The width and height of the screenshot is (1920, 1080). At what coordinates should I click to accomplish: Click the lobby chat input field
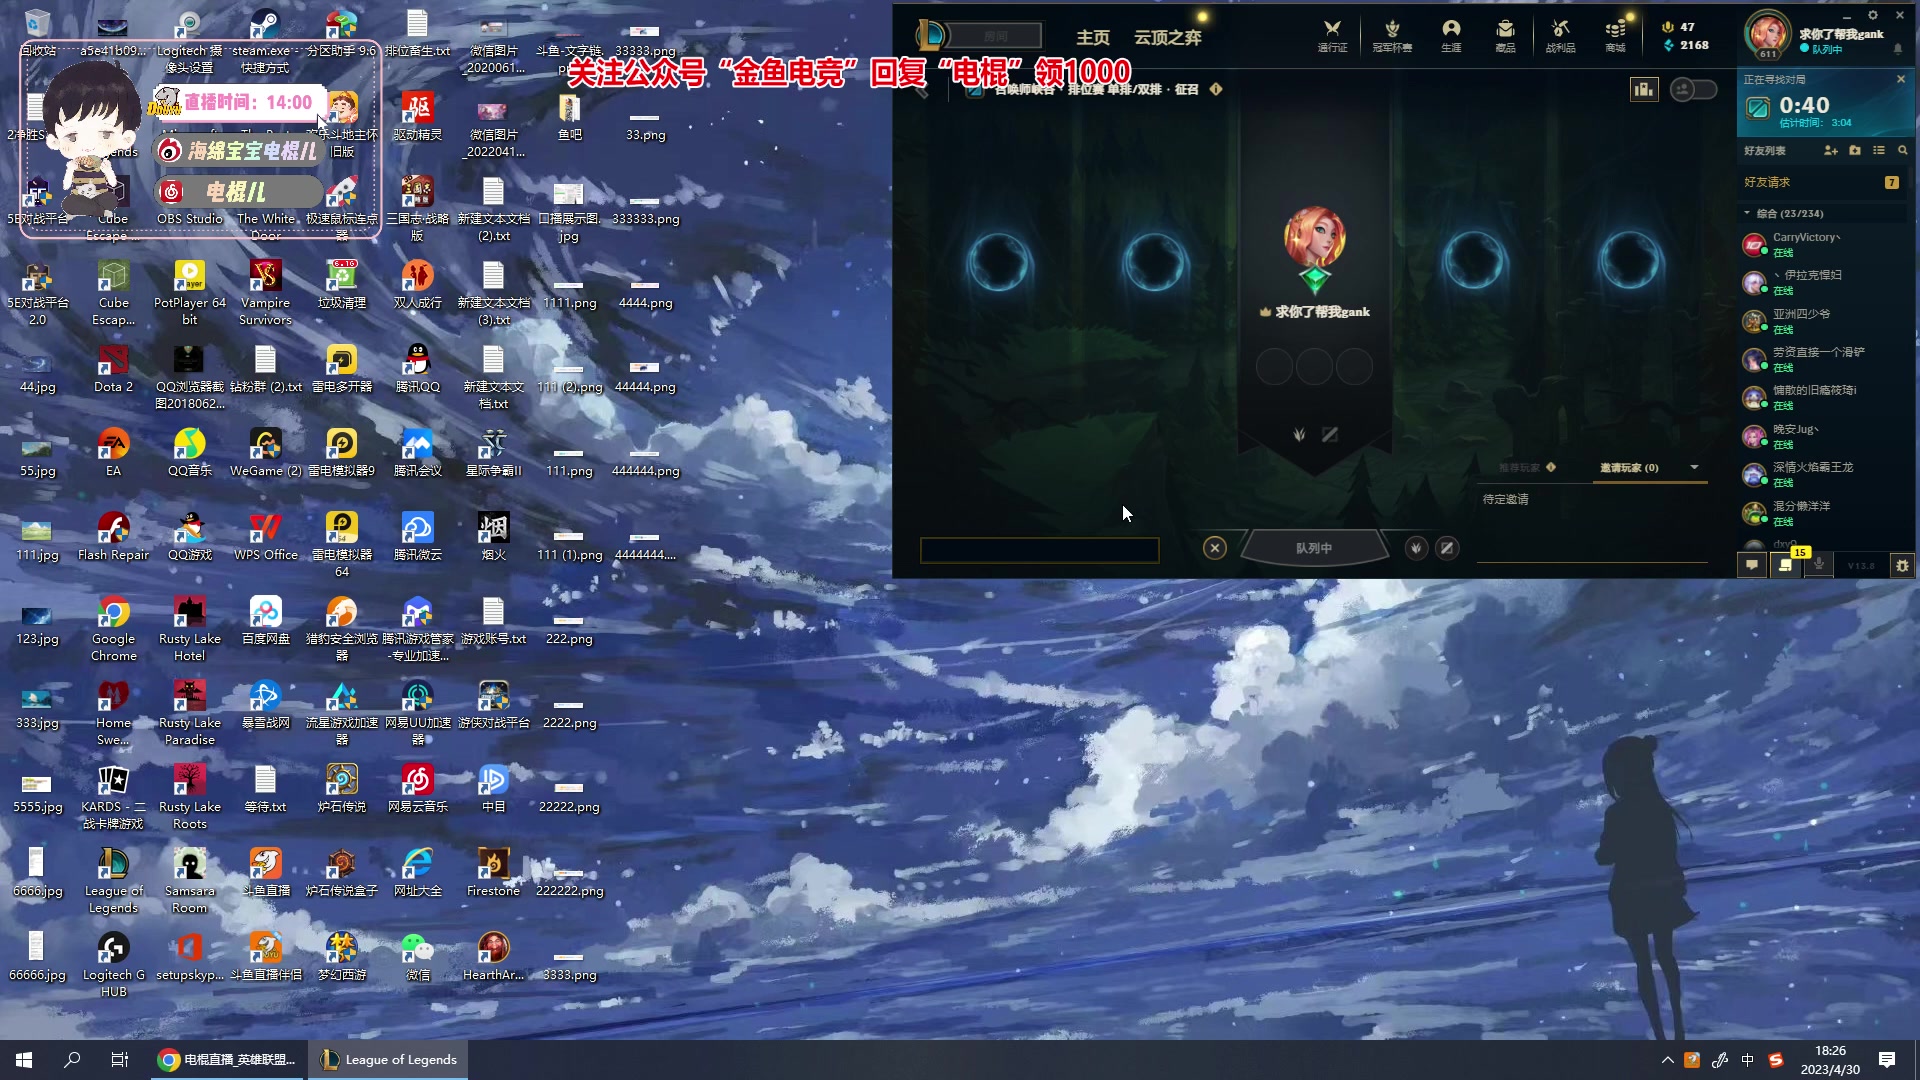click(1040, 550)
